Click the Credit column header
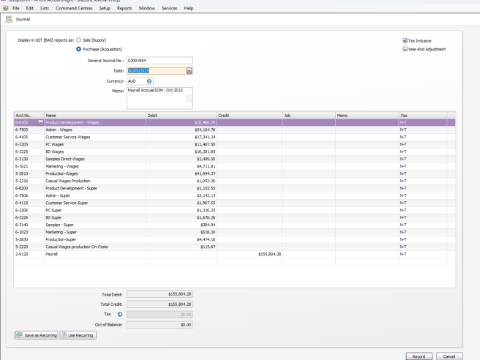This screenshot has height=360, width=480. coord(249,115)
